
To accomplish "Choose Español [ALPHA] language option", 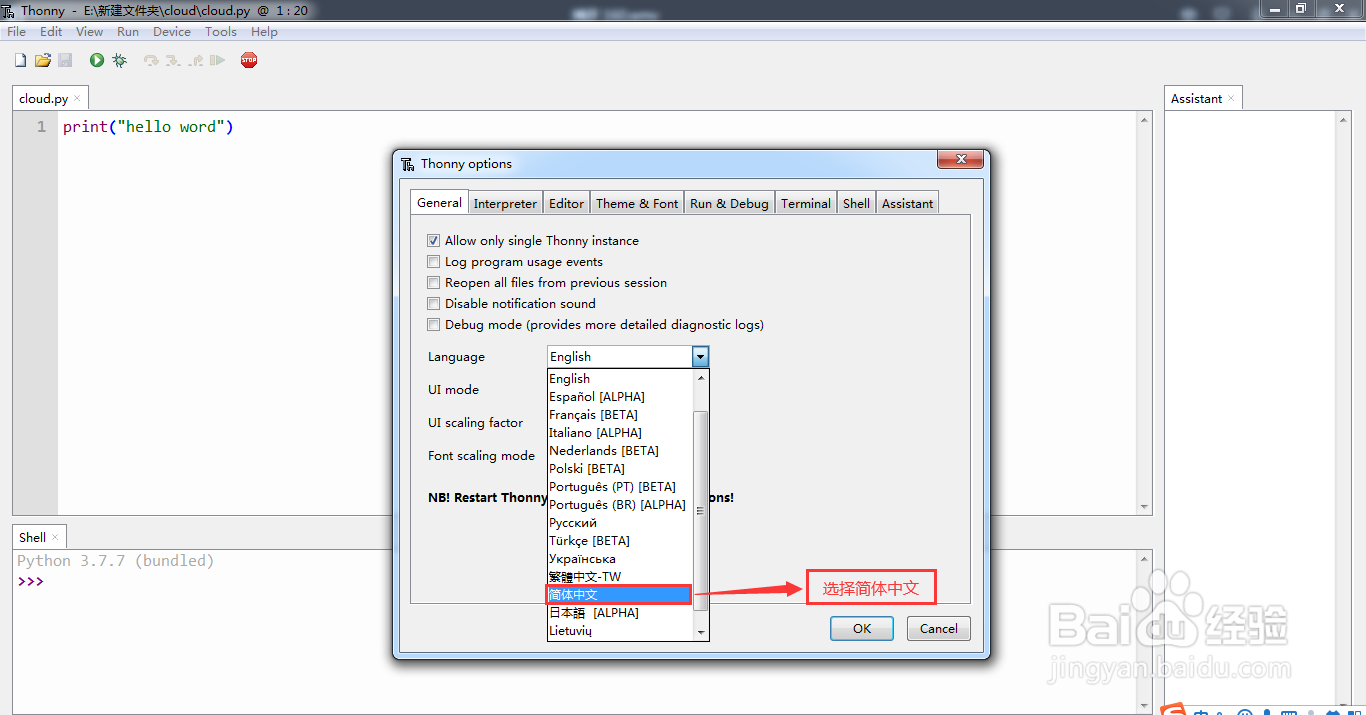I will coord(620,397).
